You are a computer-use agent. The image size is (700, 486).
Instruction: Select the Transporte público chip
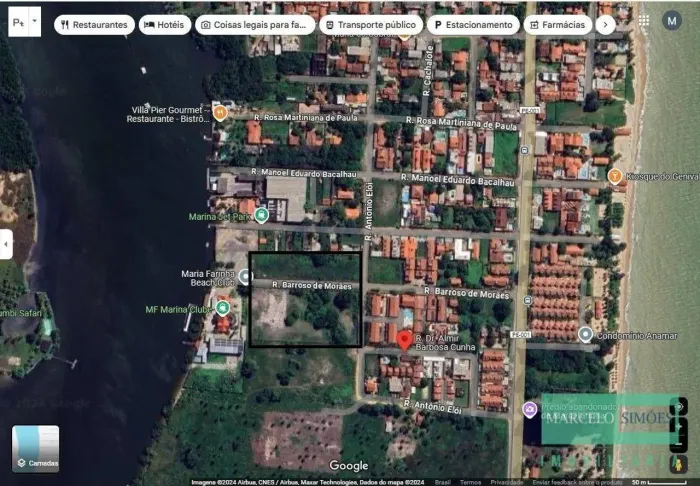click(x=371, y=25)
